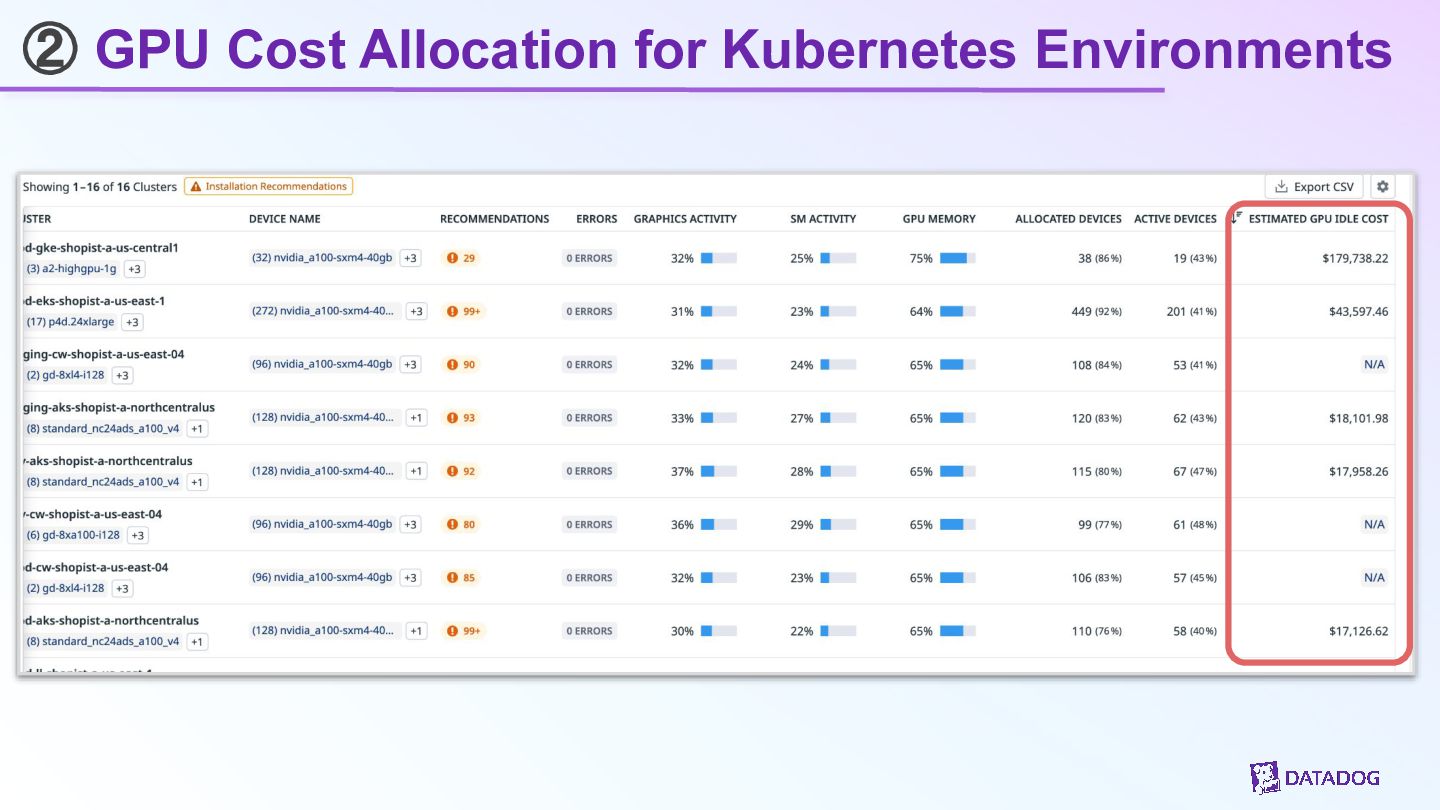The width and height of the screenshot is (1440, 810).
Task: Open the 90 recommendations warning badge
Action: click(462, 365)
